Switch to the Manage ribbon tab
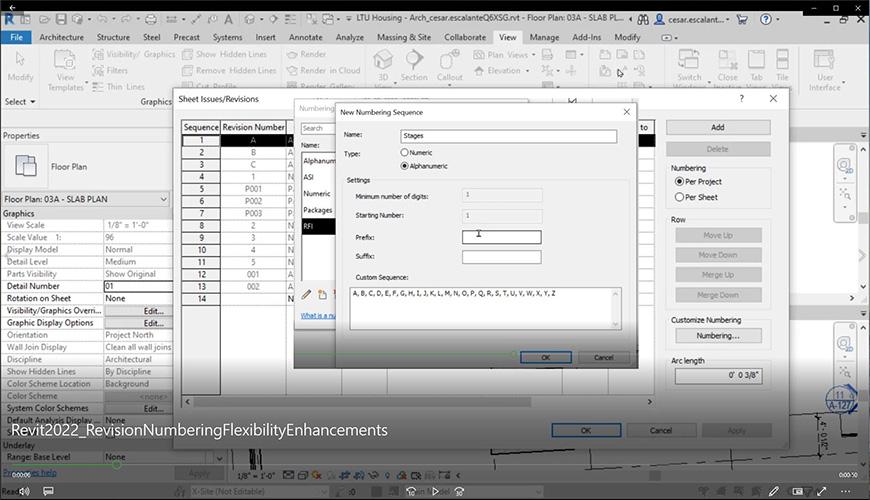This screenshot has height=500, width=870. [x=544, y=37]
